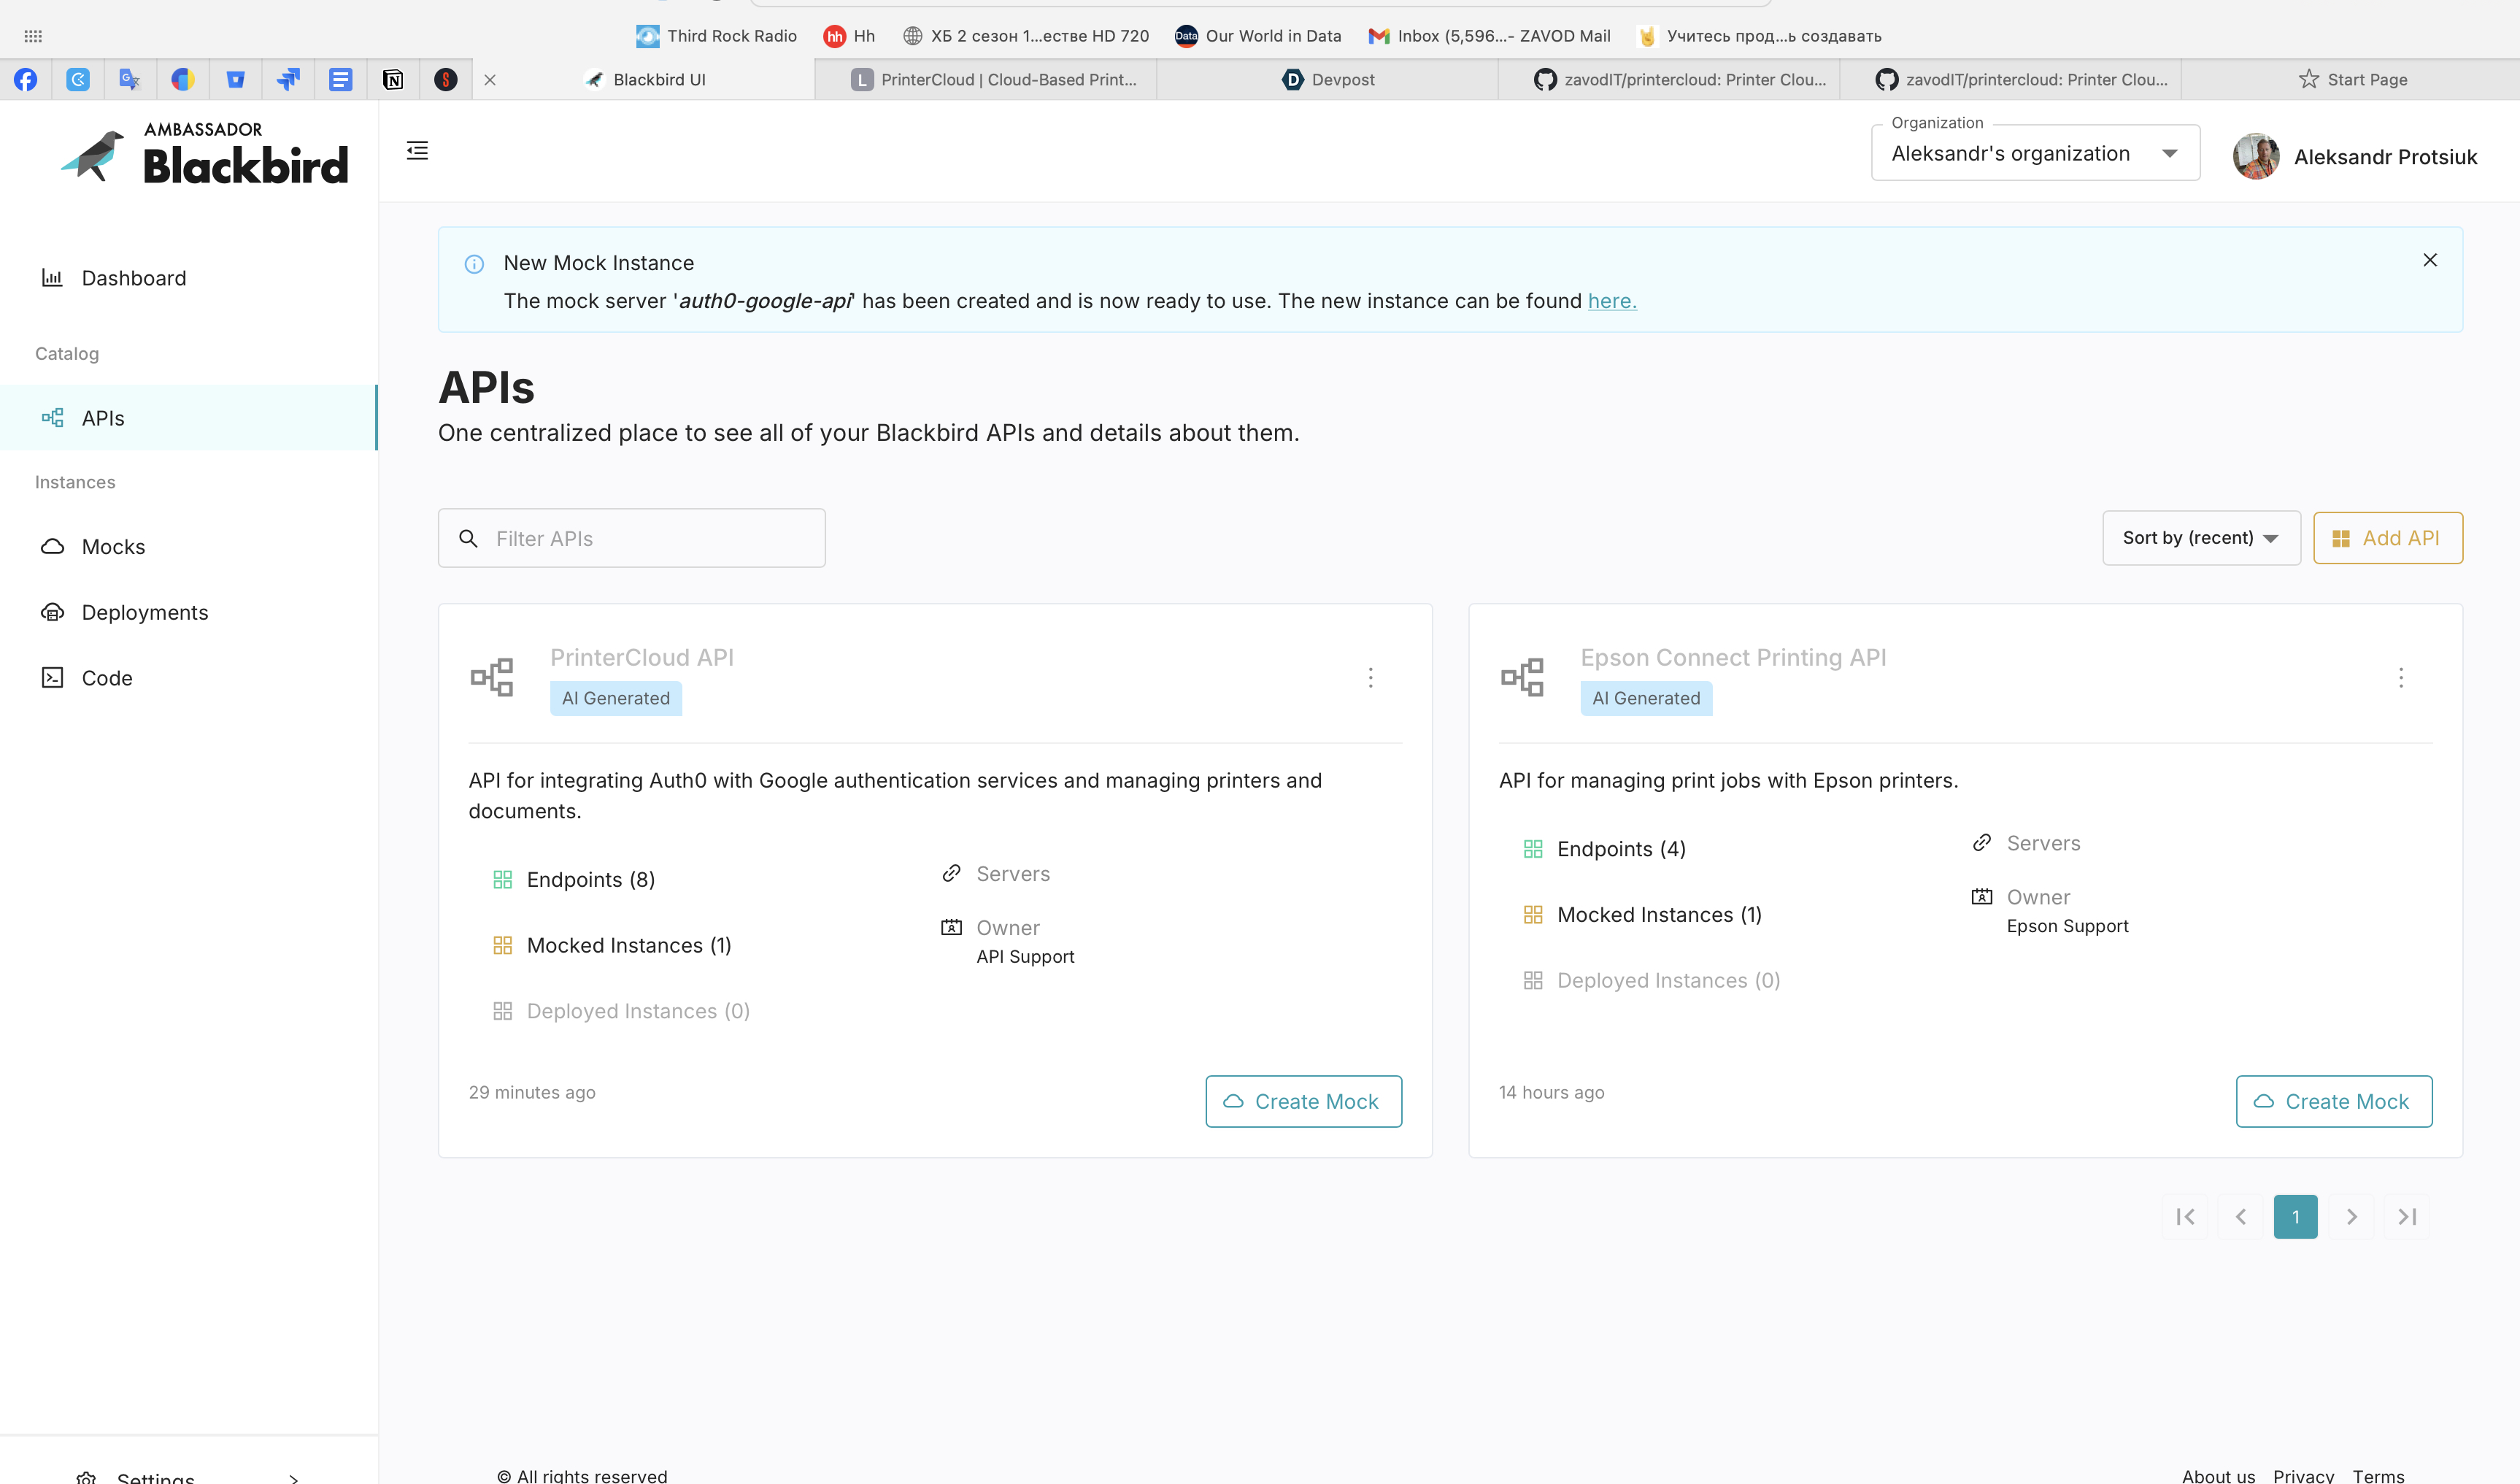Follow the 'here.' link in notification

(x=1611, y=301)
